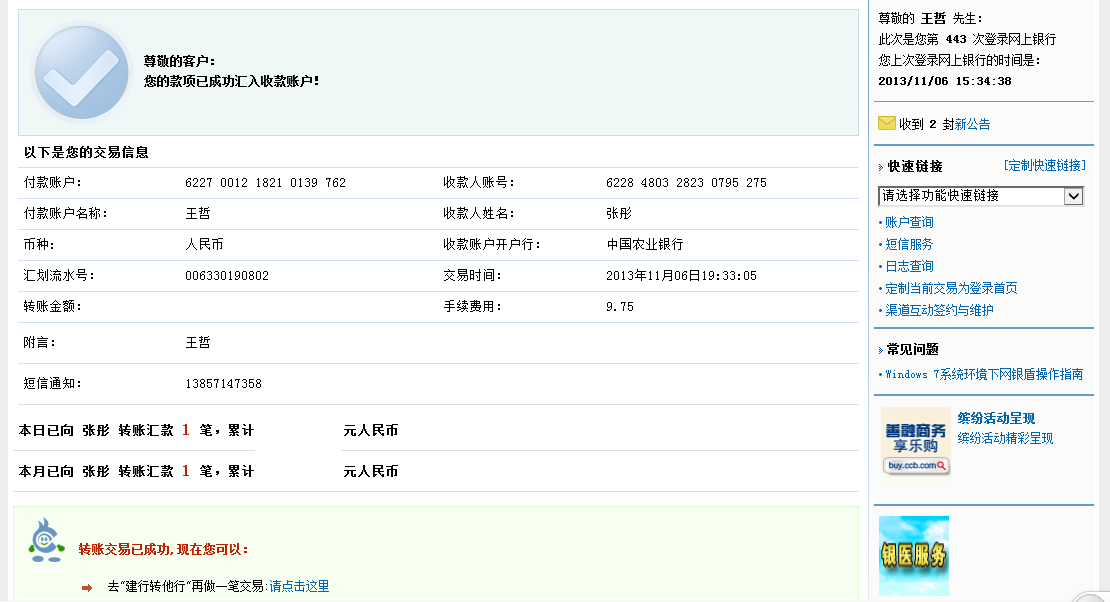Viewport: 1110px width, 602px height.
Task: Open 渠道互动签约与维护 link
Action: (939, 310)
